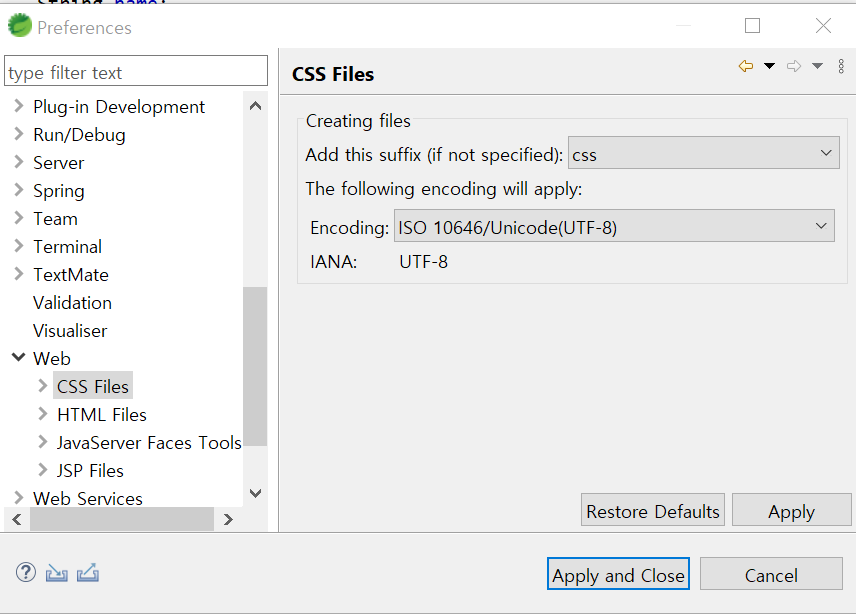The height and width of the screenshot is (614, 856).
Task: Select the Team preferences entry
Action: point(55,219)
